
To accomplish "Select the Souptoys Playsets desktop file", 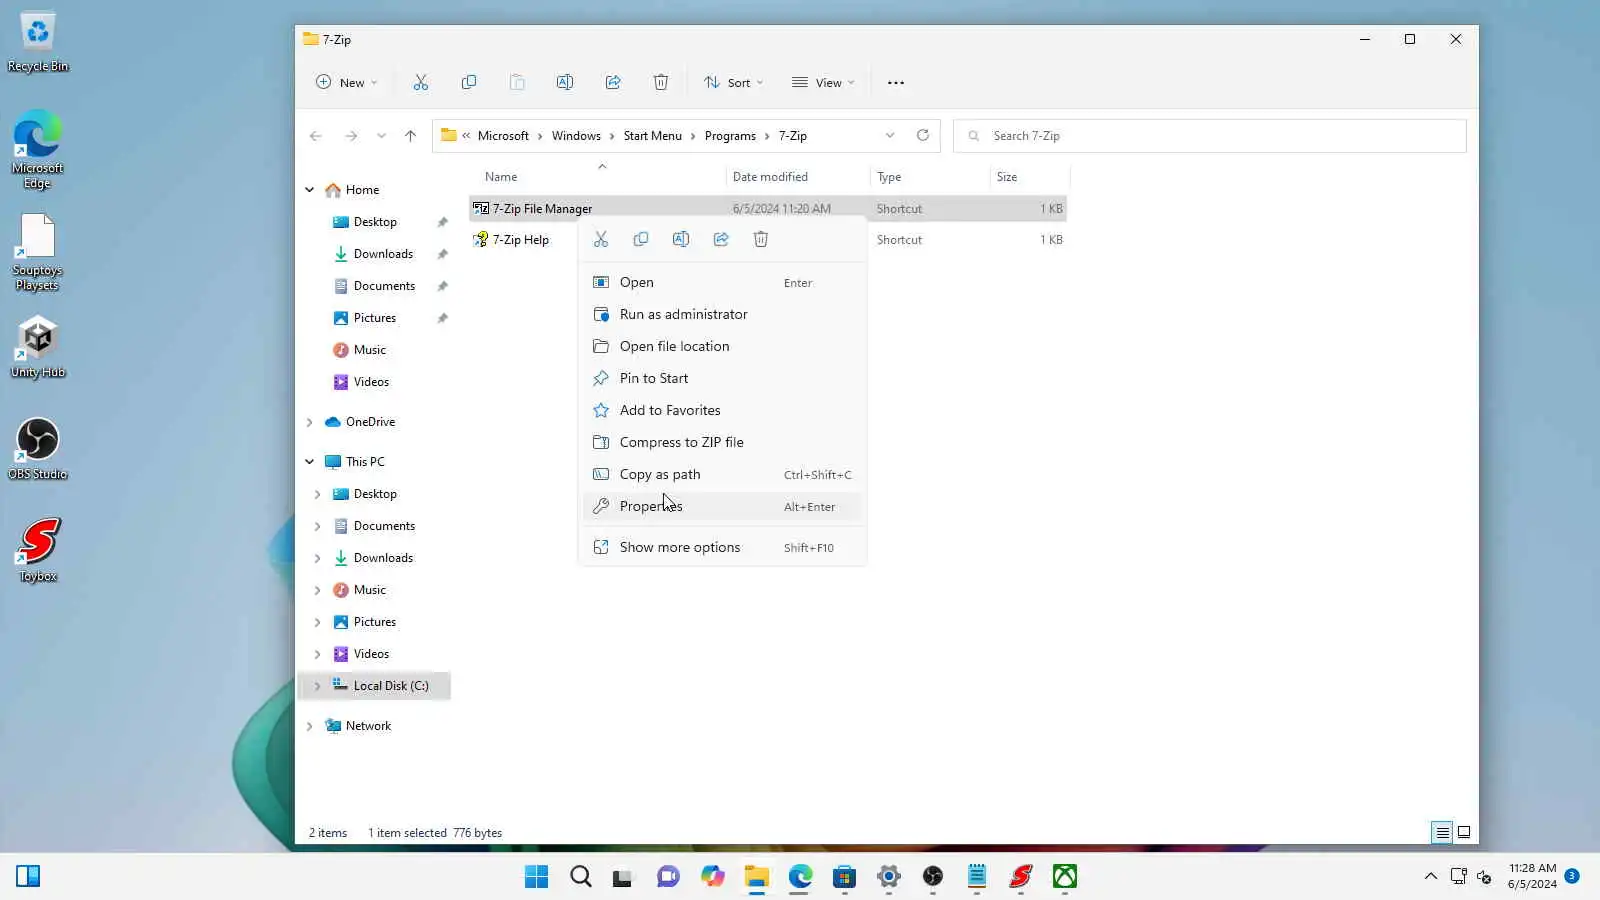I will pos(38,253).
